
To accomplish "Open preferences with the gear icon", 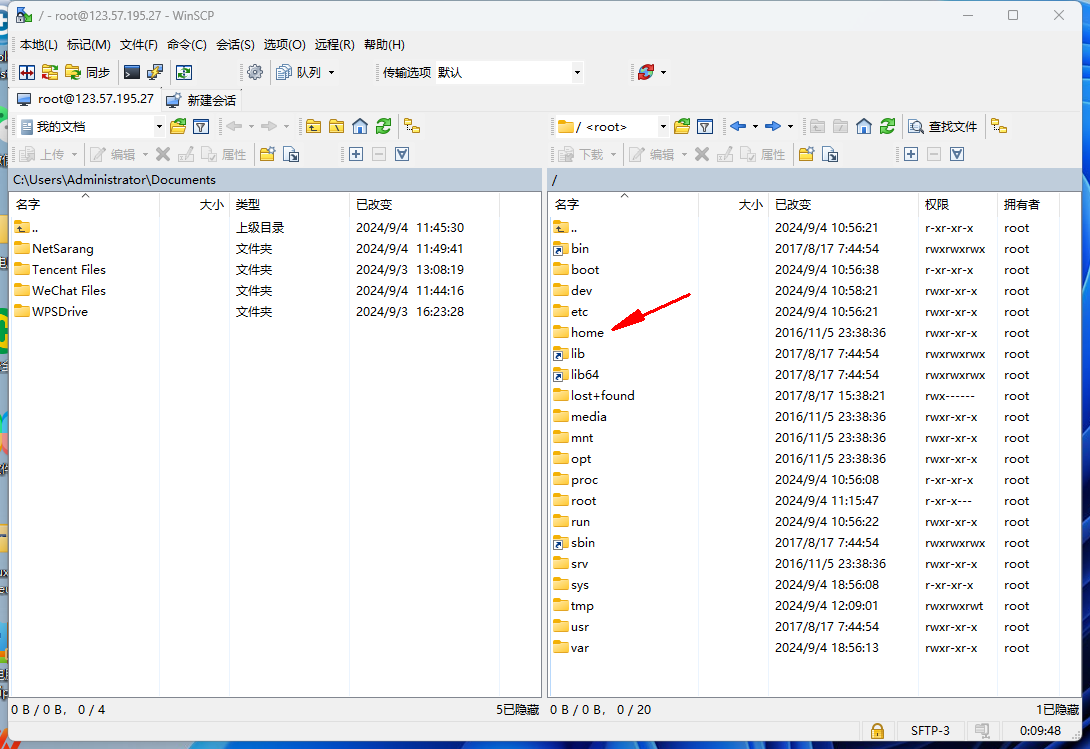I will 255,72.
